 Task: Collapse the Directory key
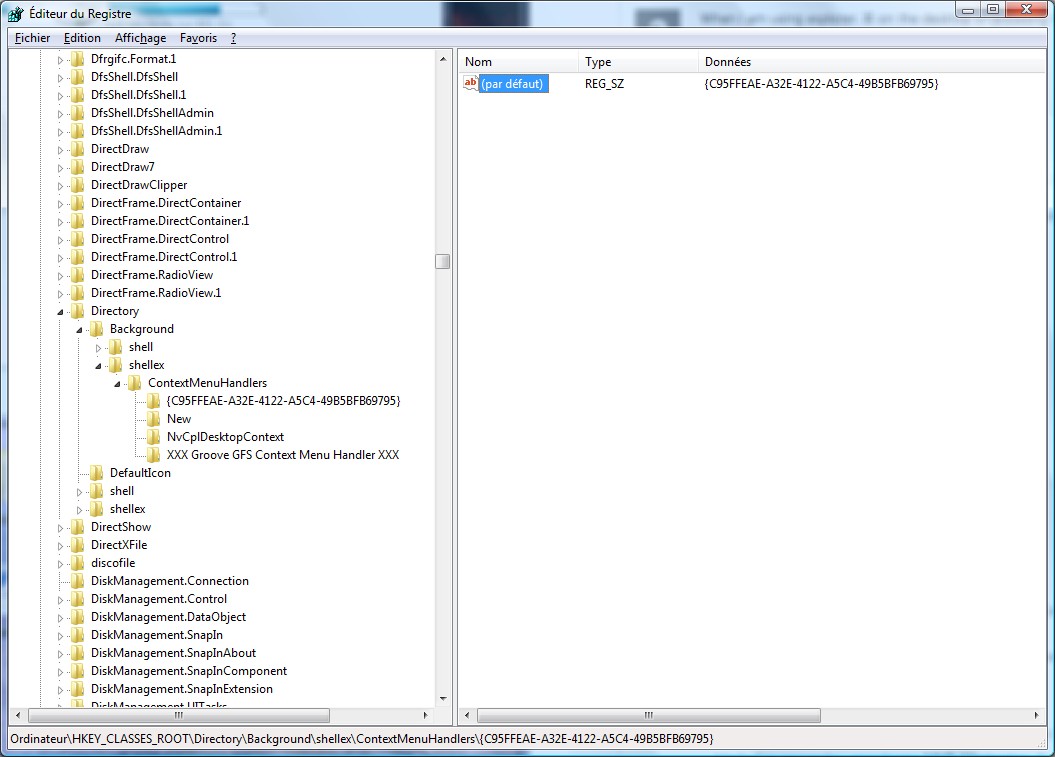tap(61, 312)
